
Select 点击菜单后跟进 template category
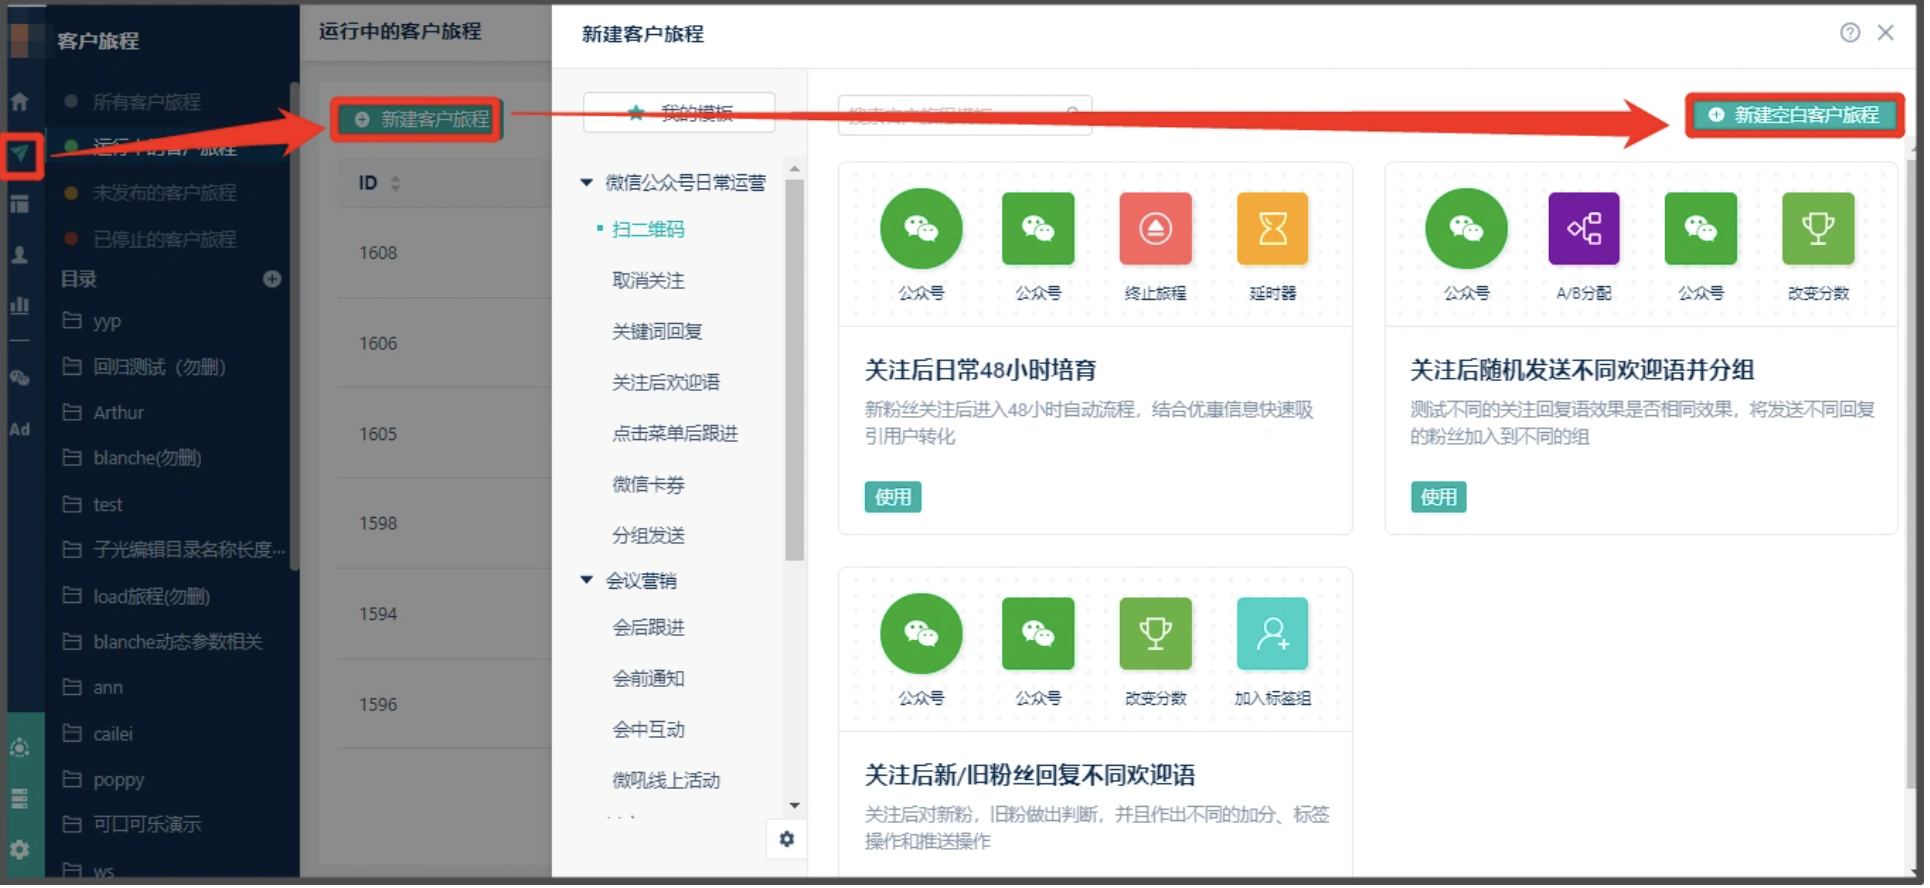coord(677,433)
